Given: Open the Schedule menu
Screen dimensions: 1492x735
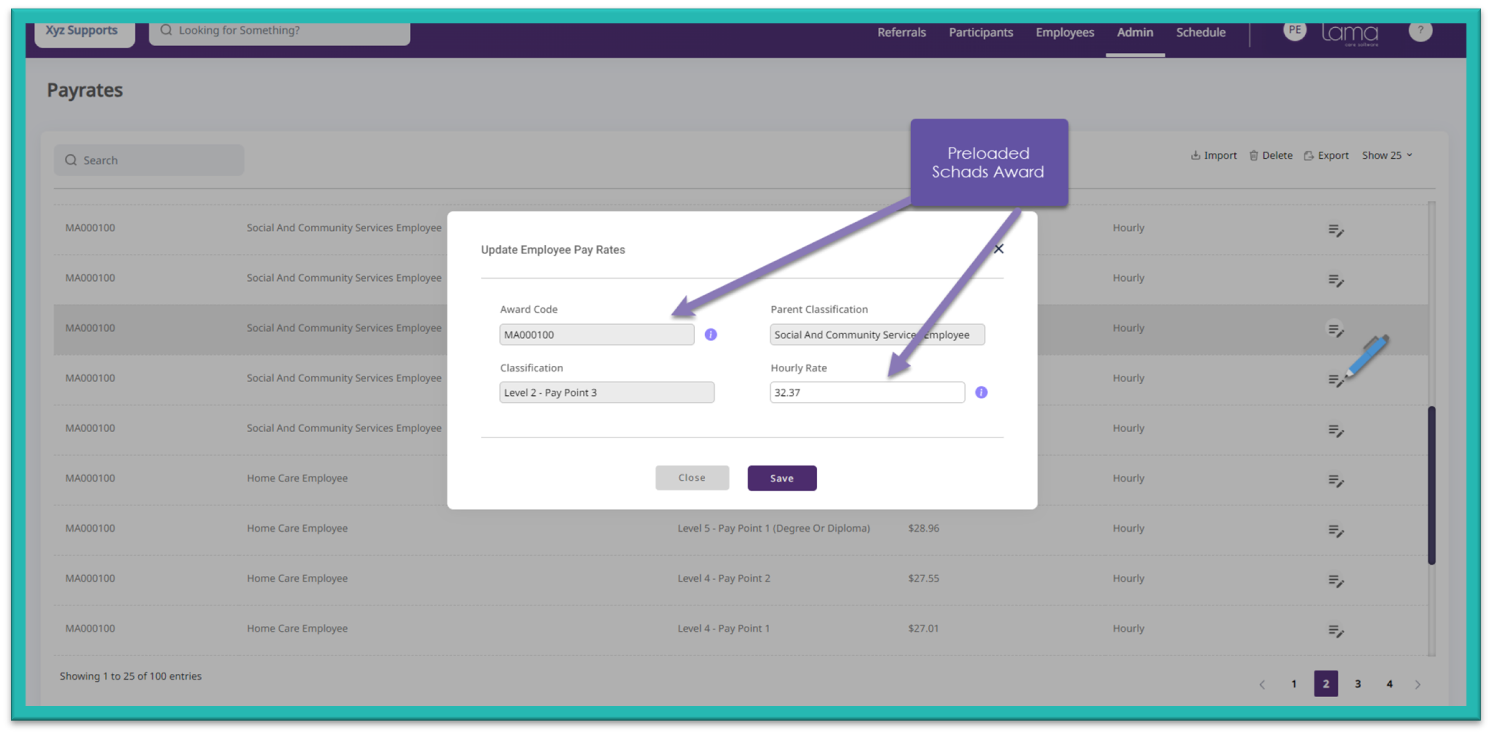Looking at the screenshot, I should (x=1200, y=33).
